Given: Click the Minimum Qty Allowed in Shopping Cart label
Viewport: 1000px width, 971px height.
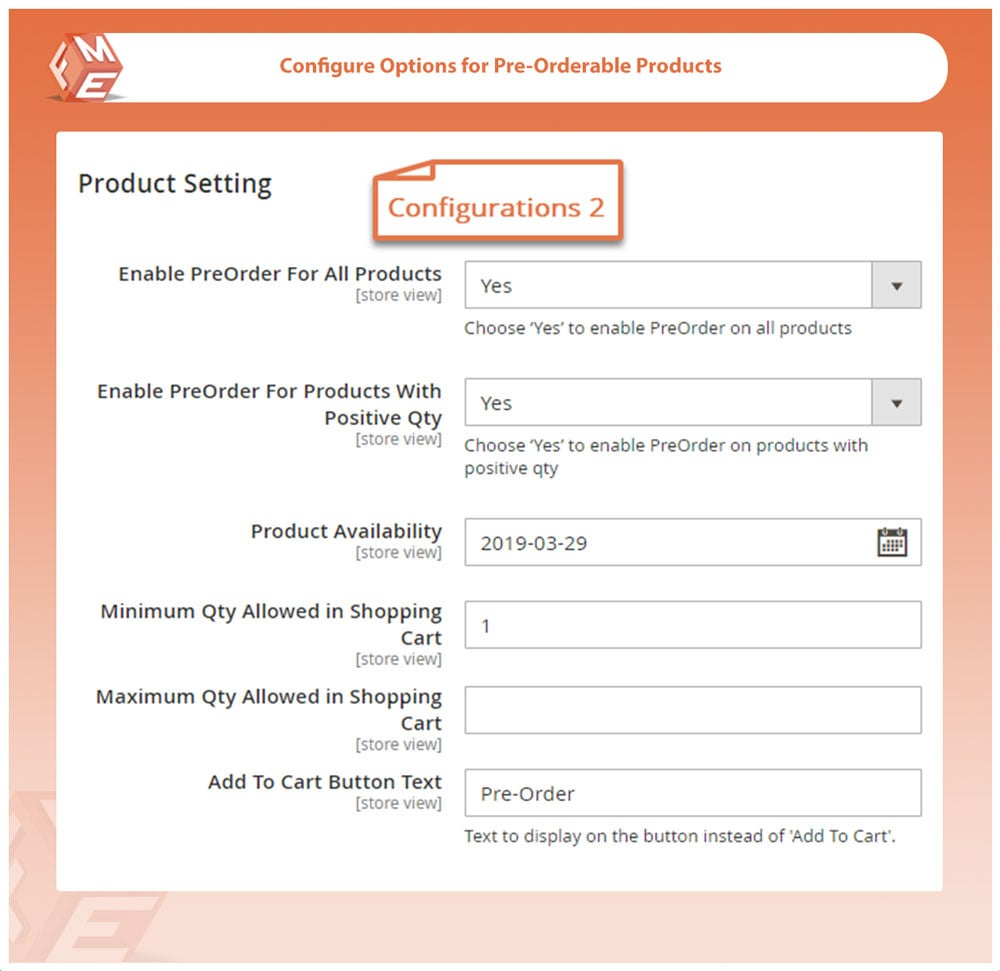Looking at the screenshot, I should click(x=271, y=624).
